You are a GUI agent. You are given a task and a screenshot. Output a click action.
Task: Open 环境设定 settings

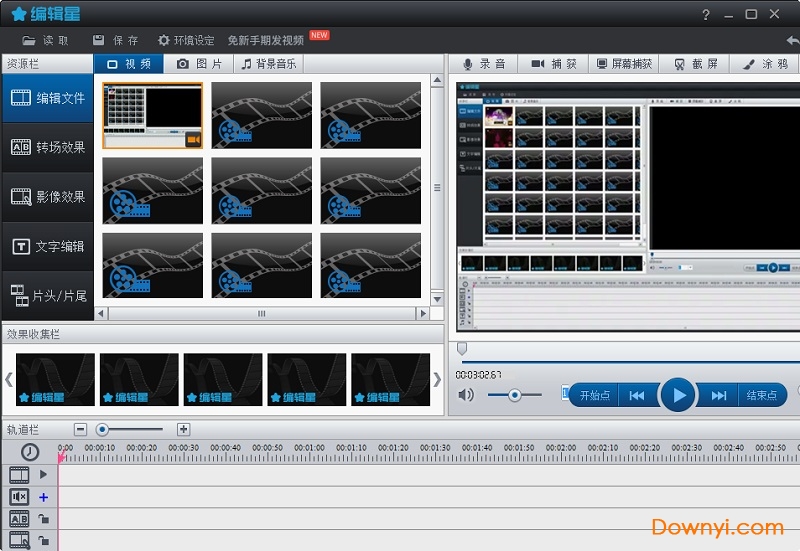coord(186,41)
